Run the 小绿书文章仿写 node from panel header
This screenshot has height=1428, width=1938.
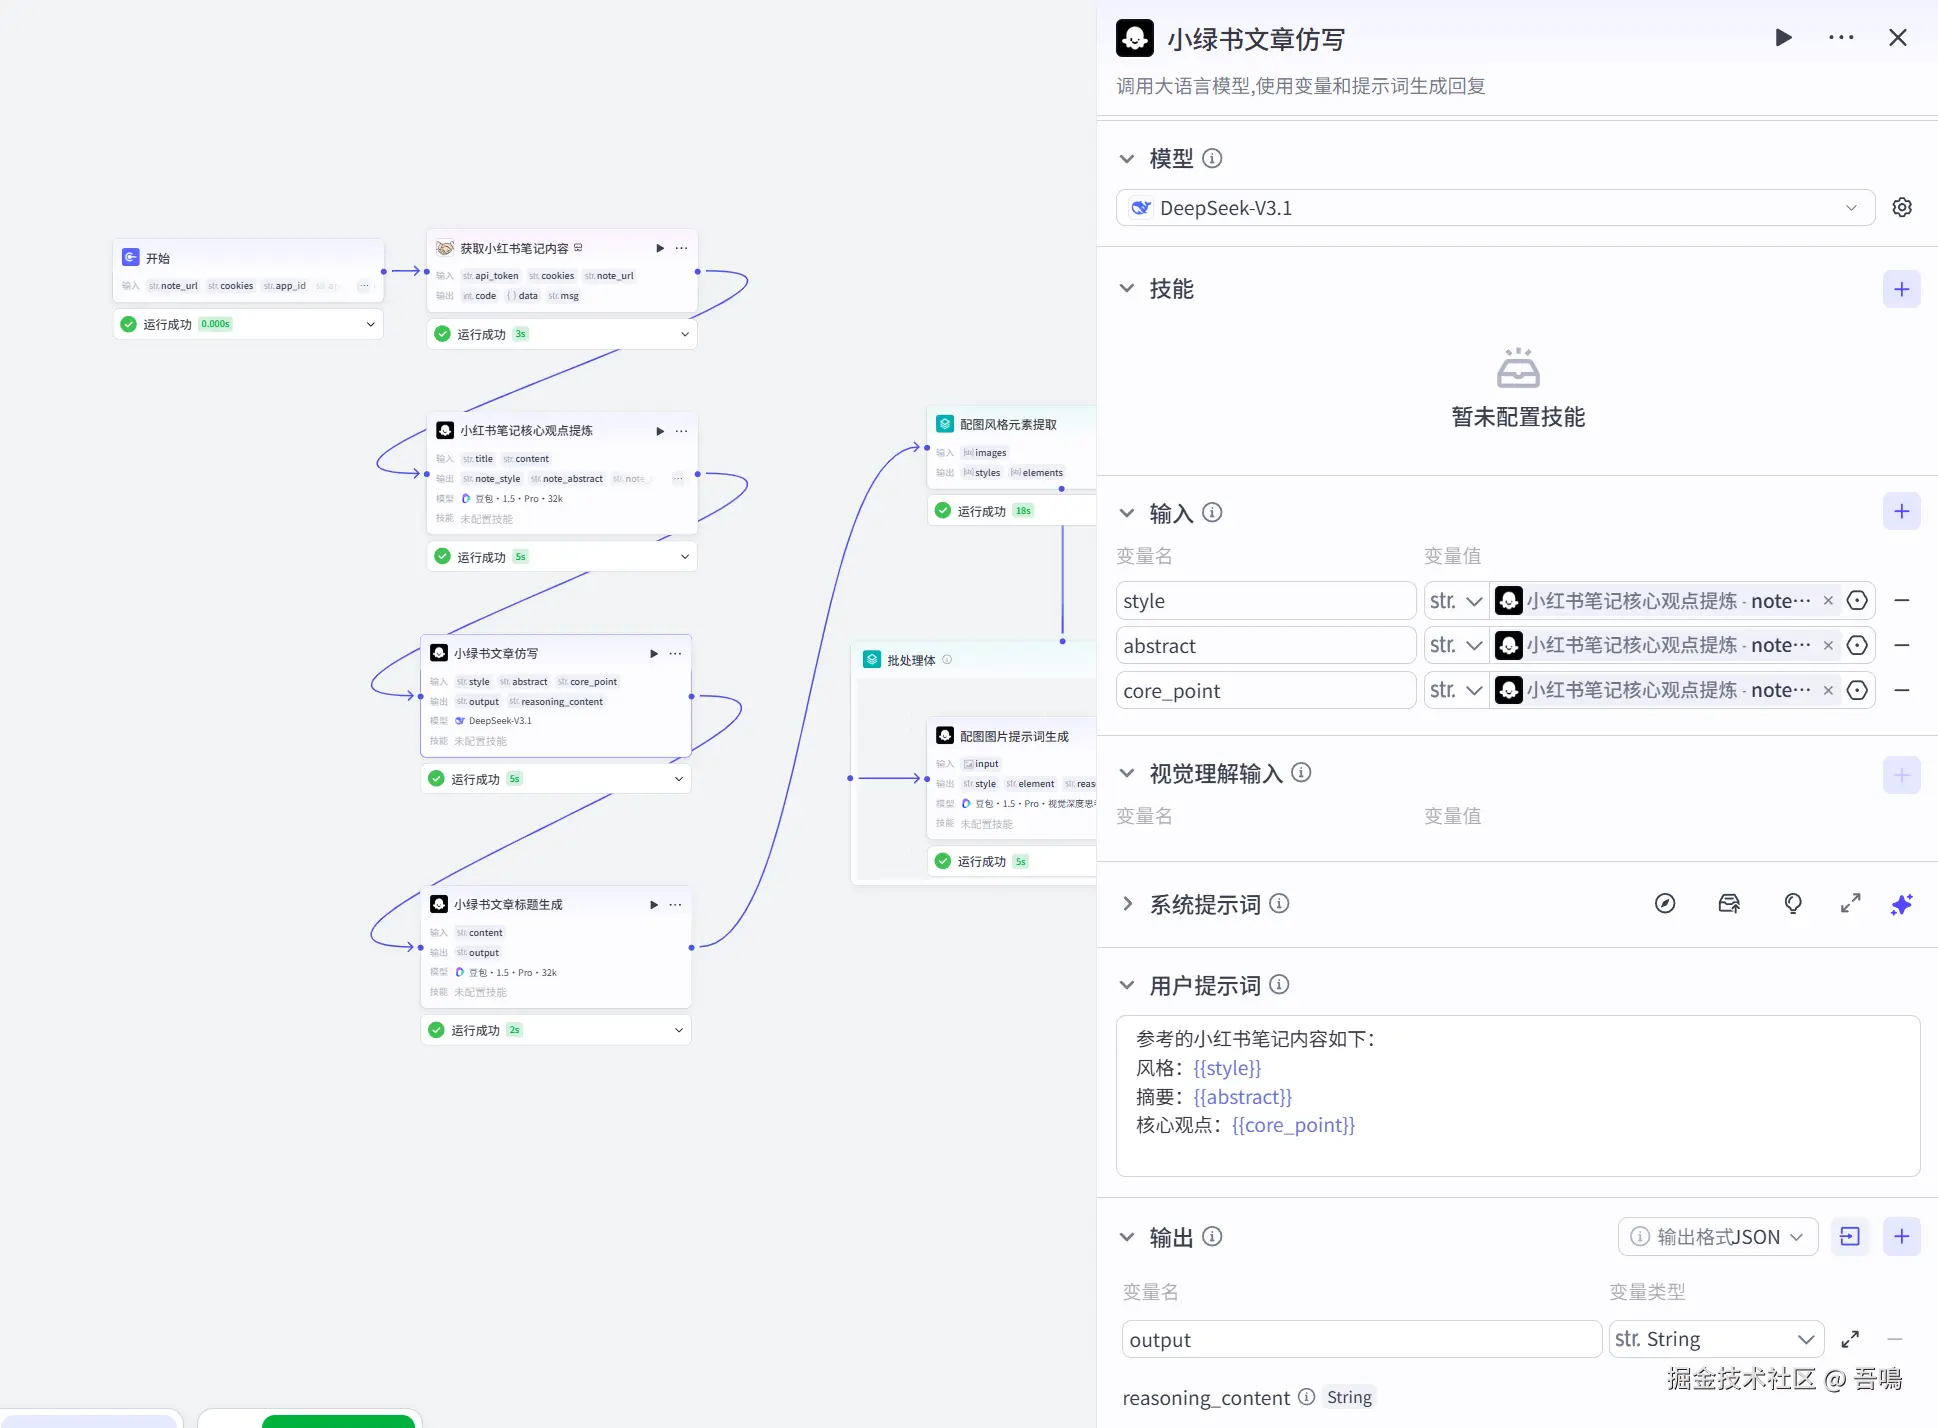[1783, 38]
